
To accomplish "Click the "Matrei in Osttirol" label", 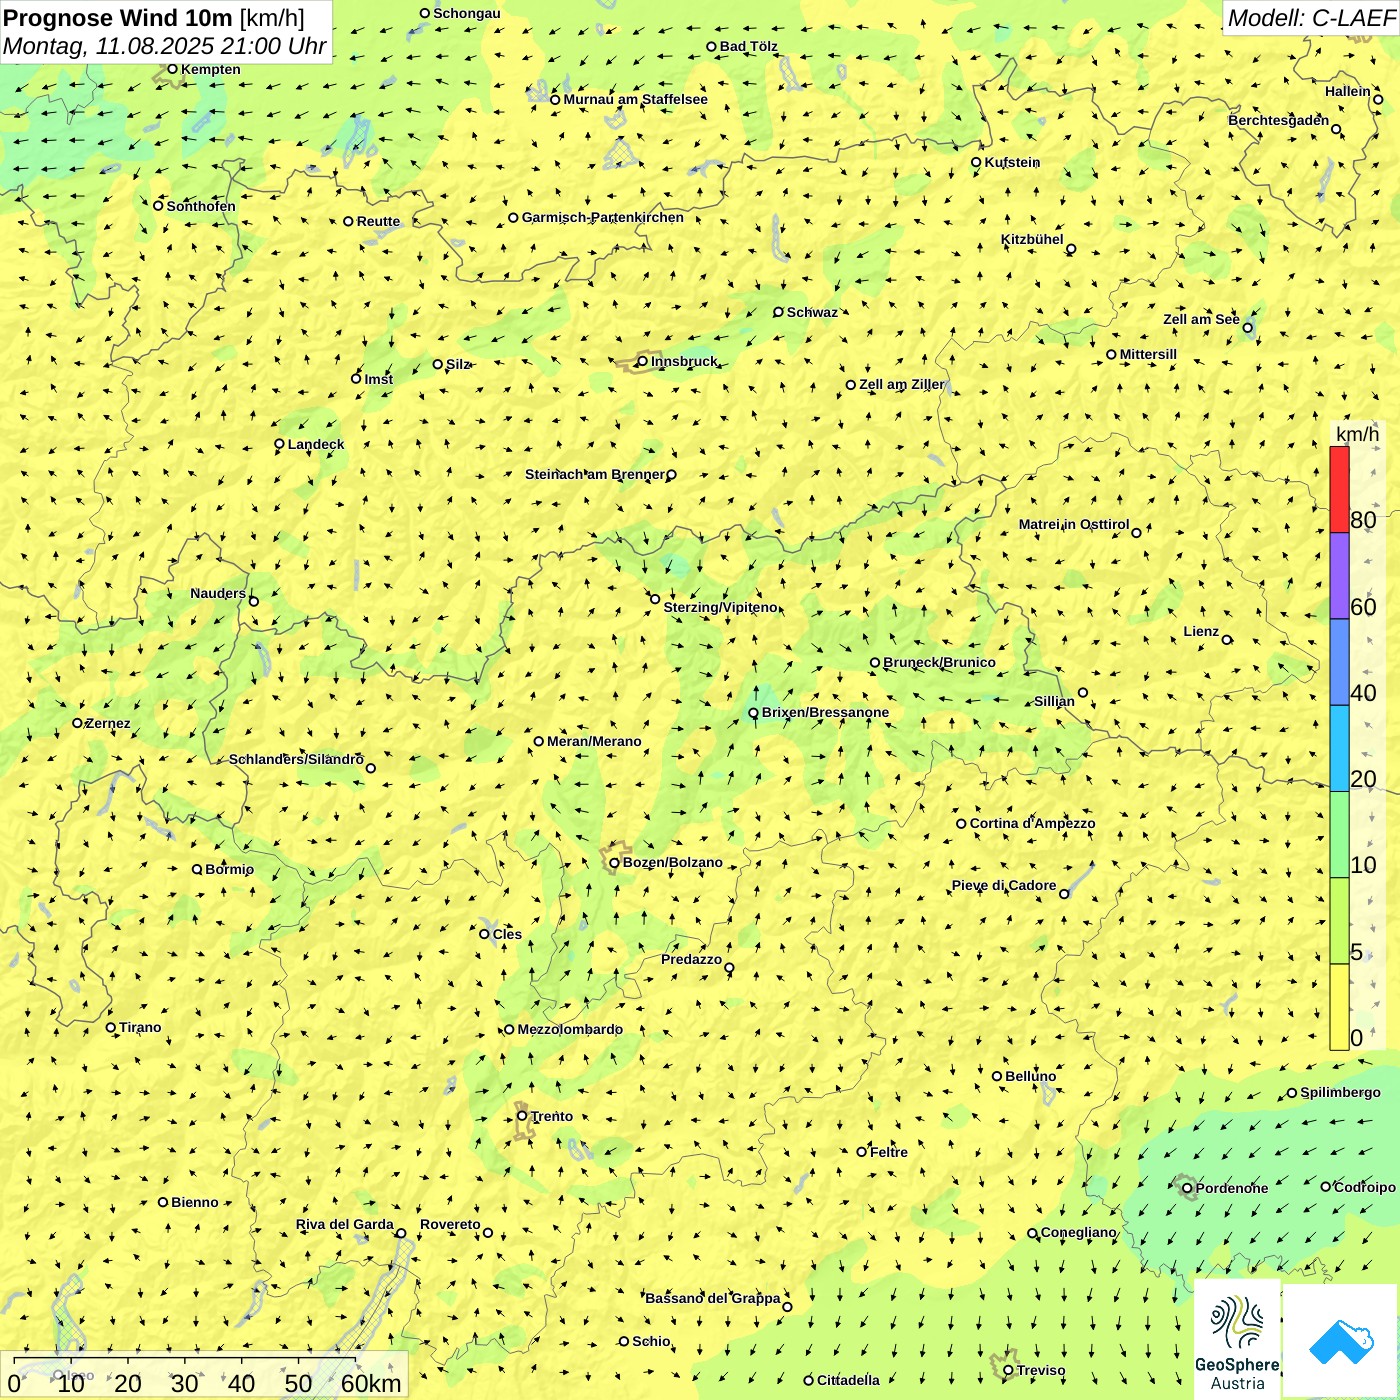I will (1074, 524).
